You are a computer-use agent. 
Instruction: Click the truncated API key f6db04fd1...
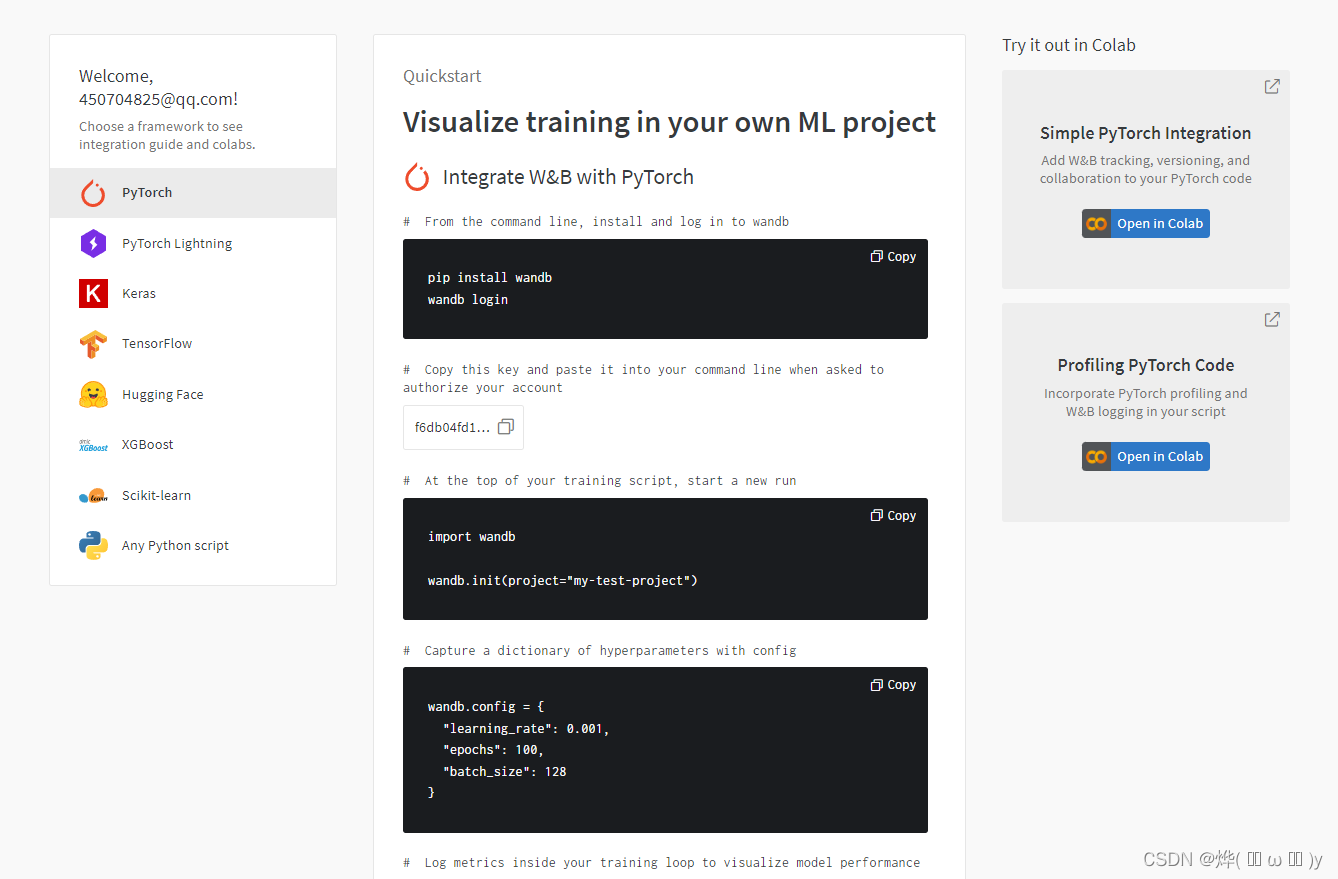tap(452, 427)
